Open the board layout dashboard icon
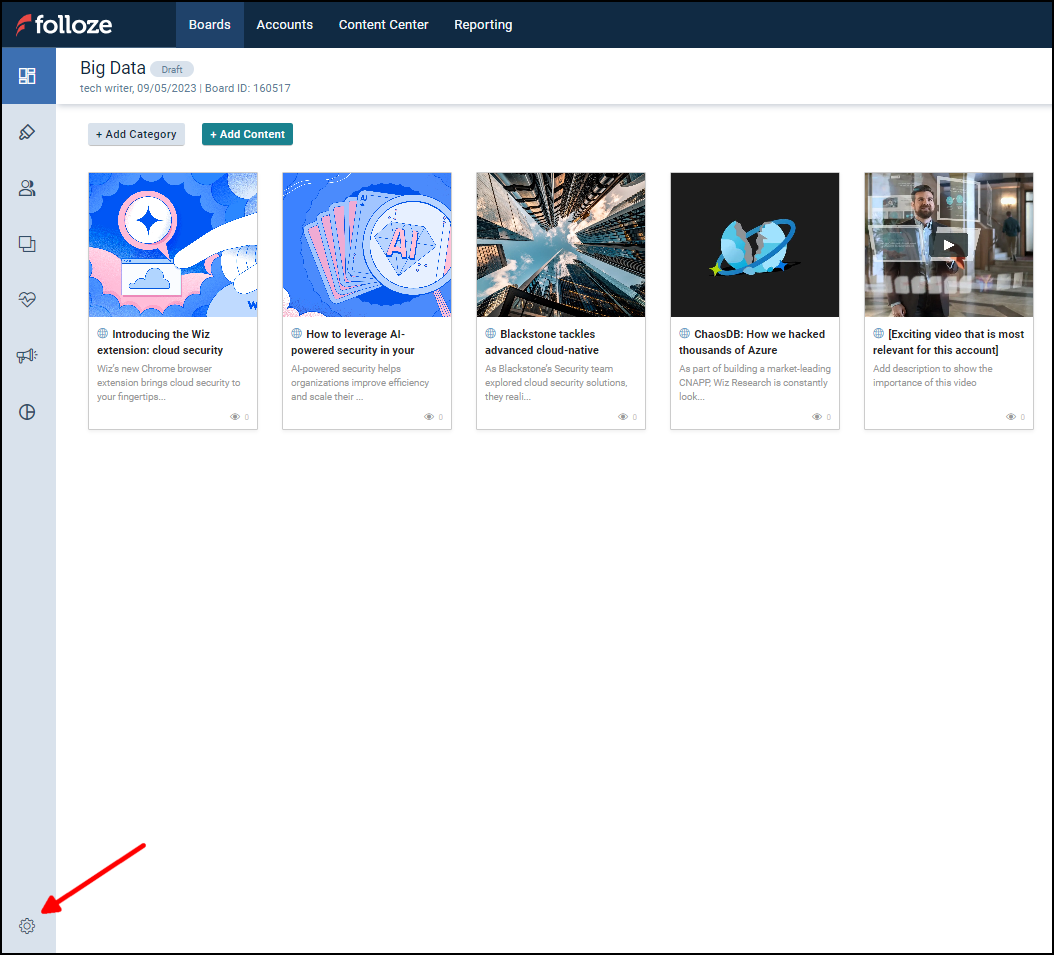Screen dimensions: 1054x955 (x=27, y=76)
